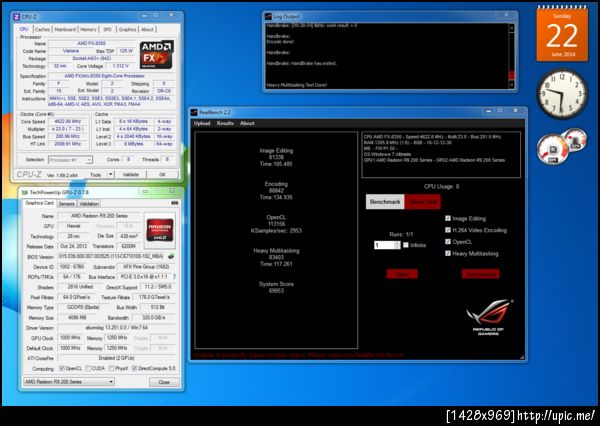This screenshot has width=600, height=426.
Task: Click the 'Heavy Multitasking Test Done!' log line
Action: pyautogui.click(x=297, y=85)
